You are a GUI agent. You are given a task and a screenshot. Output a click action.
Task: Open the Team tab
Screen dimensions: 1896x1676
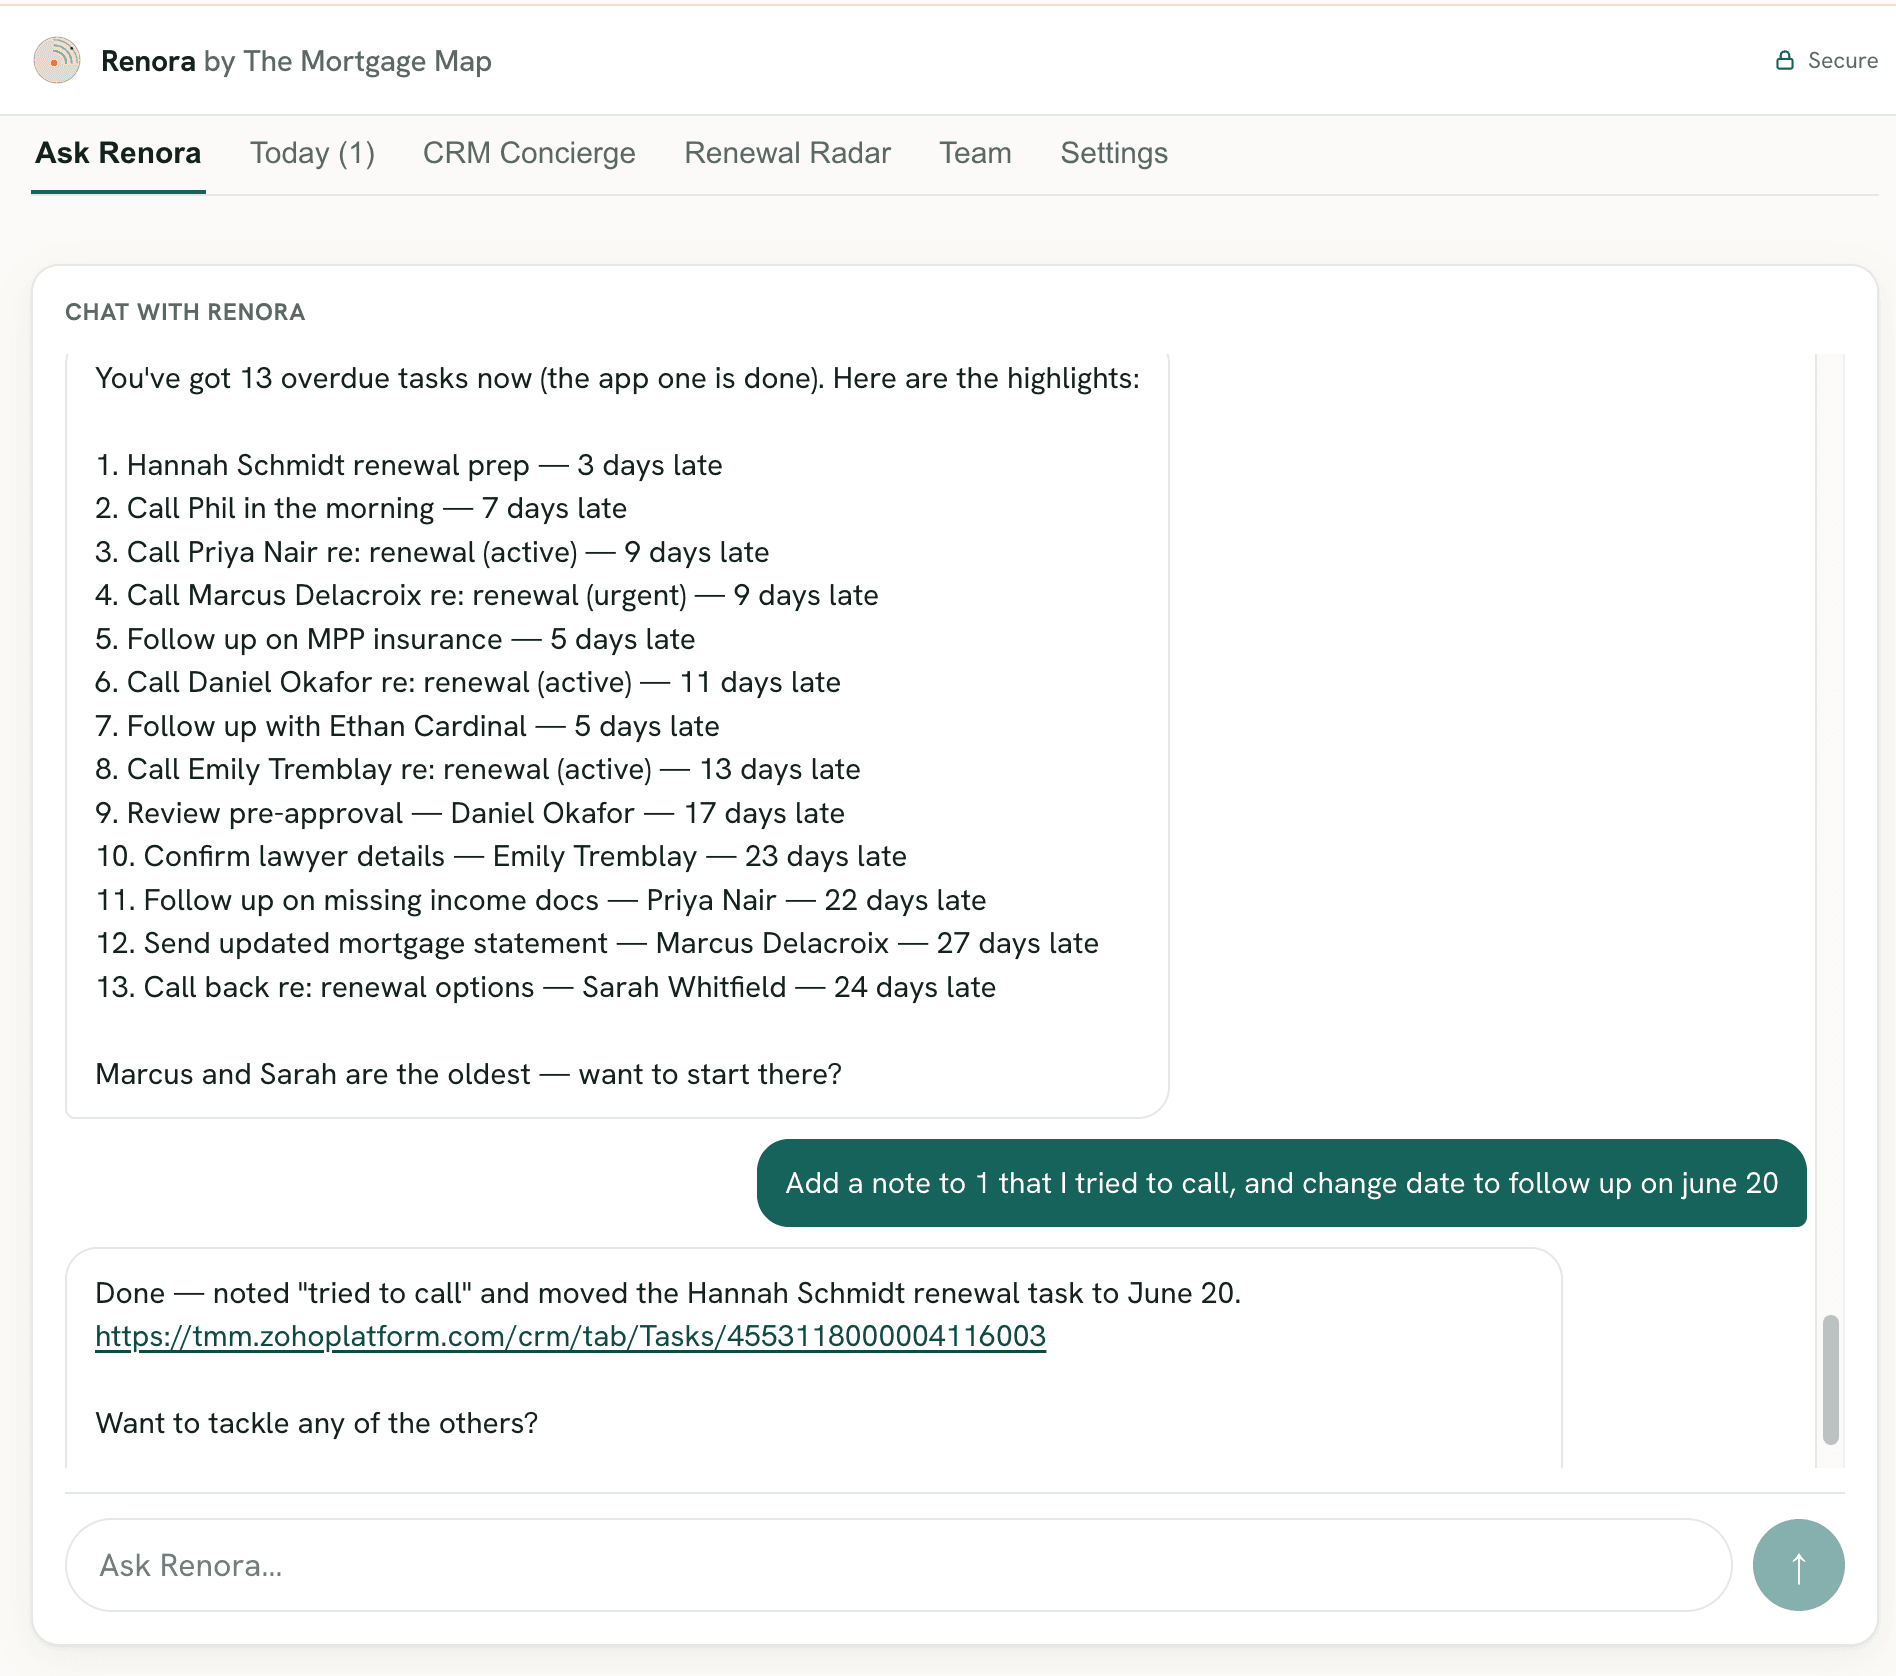click(x=975, y=153)
